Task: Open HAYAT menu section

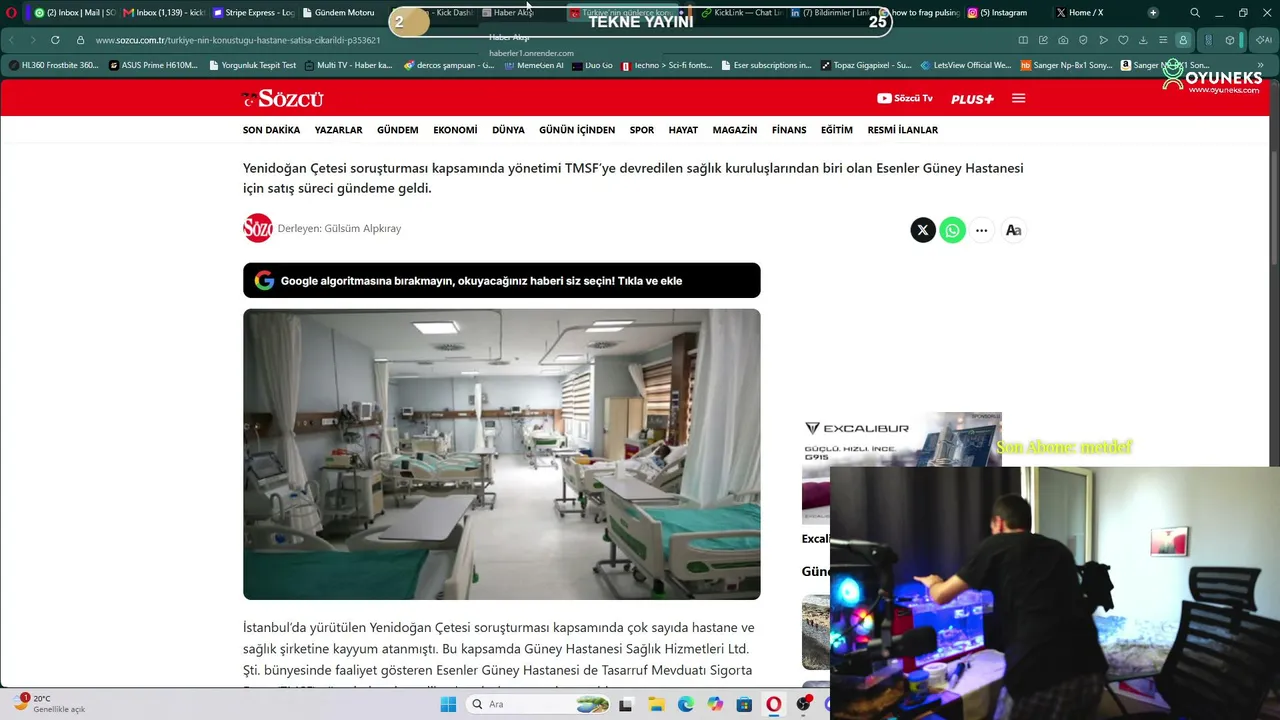Action: click(x=683, y=130)
